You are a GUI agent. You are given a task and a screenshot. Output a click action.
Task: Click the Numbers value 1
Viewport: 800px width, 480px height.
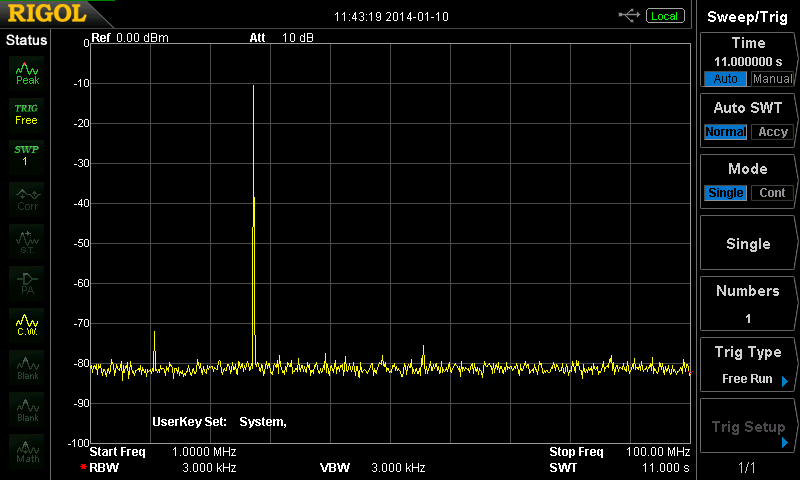748,319
